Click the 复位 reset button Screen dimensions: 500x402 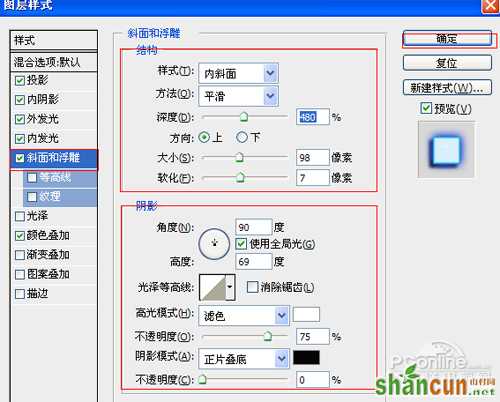coord(447,63)
